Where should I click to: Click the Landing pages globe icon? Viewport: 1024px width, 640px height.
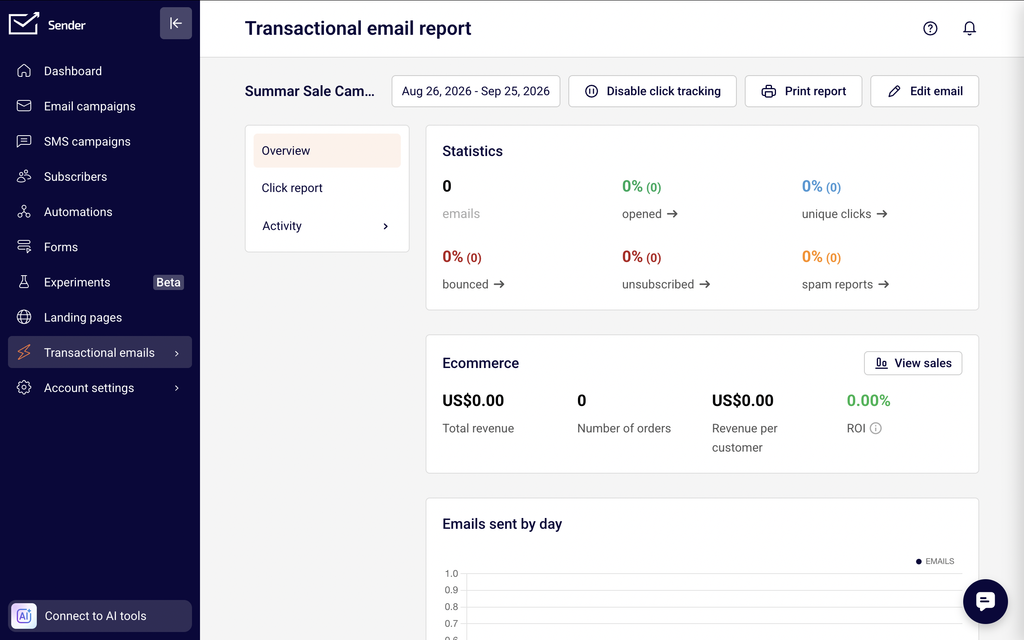(x=24, y=317)
